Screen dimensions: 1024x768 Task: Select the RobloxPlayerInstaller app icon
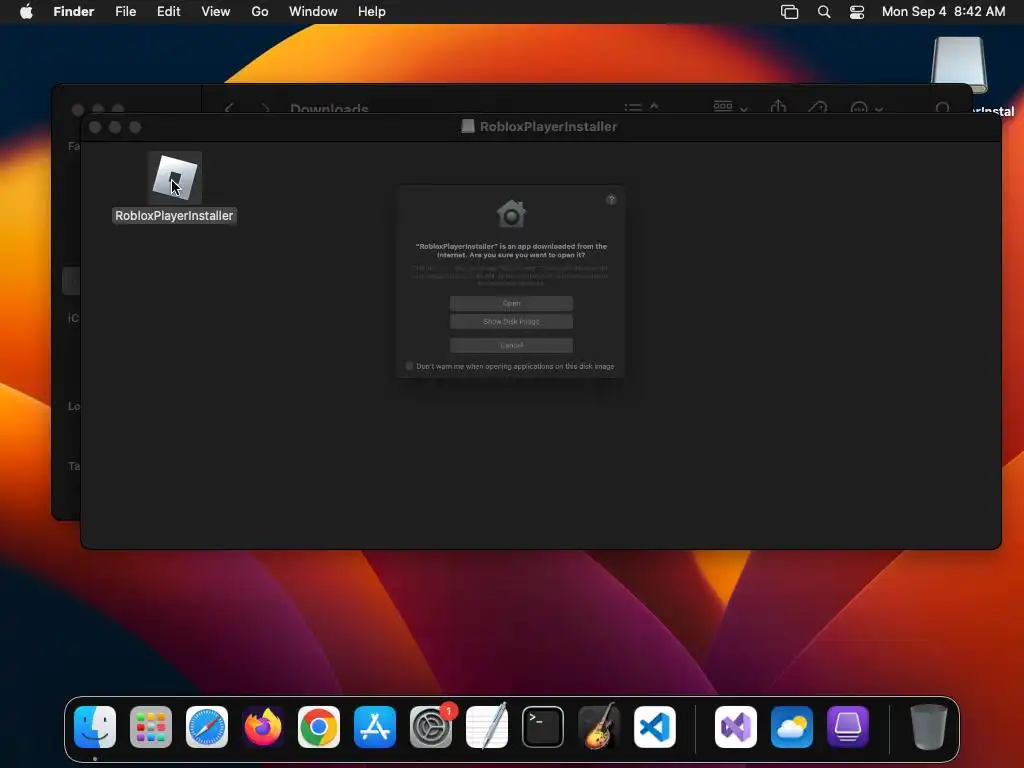pyautogui.click(x=174, y=178)
